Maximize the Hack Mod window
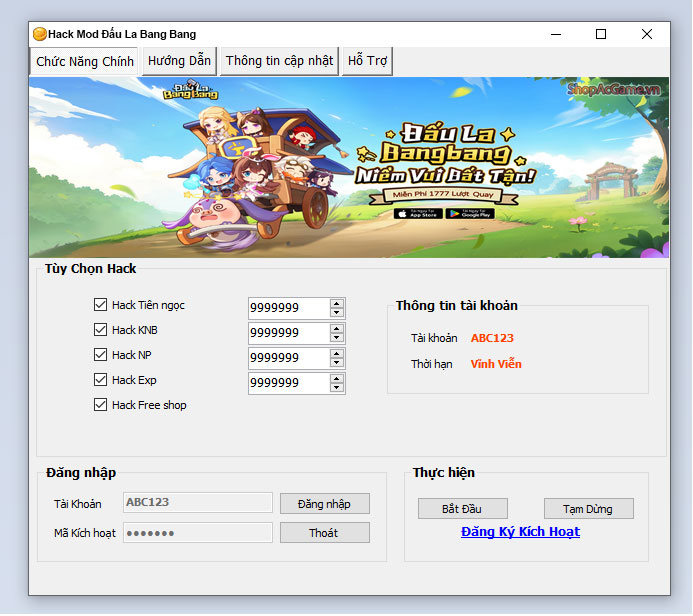Screen dimensions: 693x616 (x=601, y=34)
